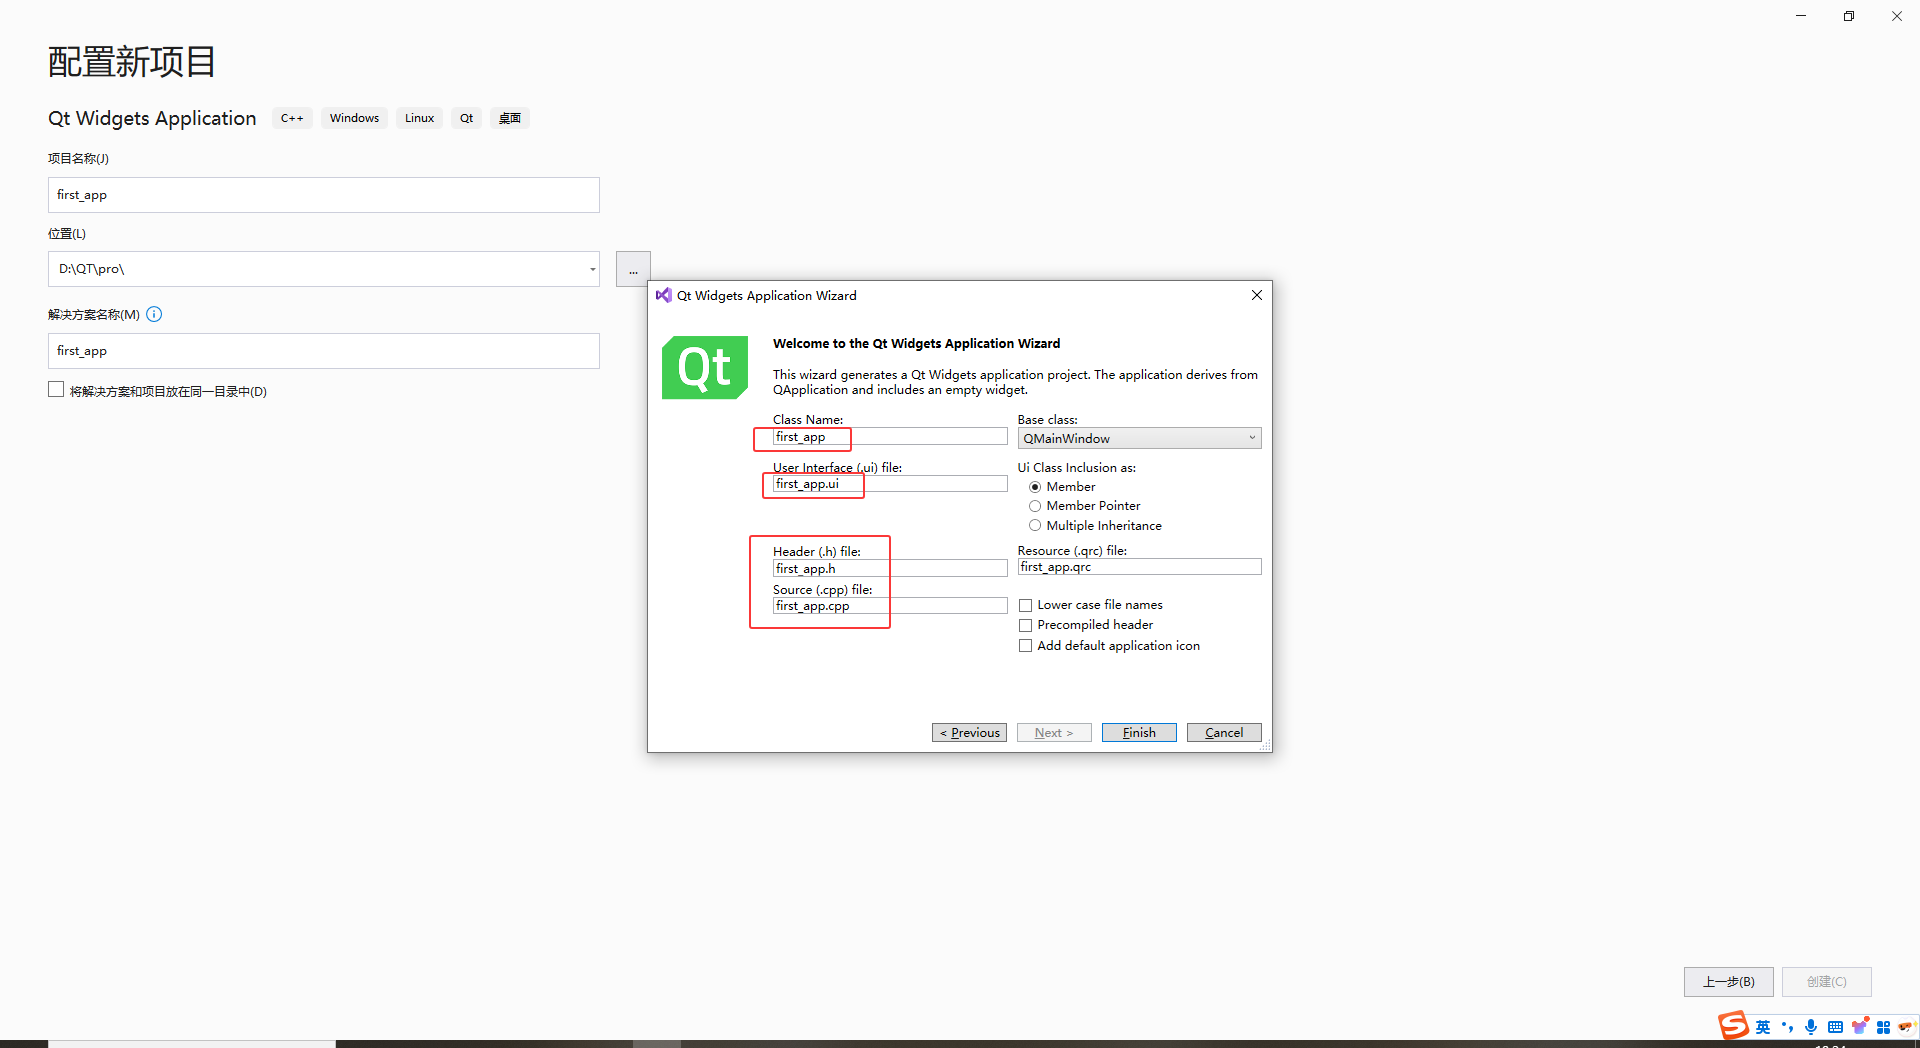Click the User Interface (.ui) file field
The image size is (1920, 1048).
point(890,484)
